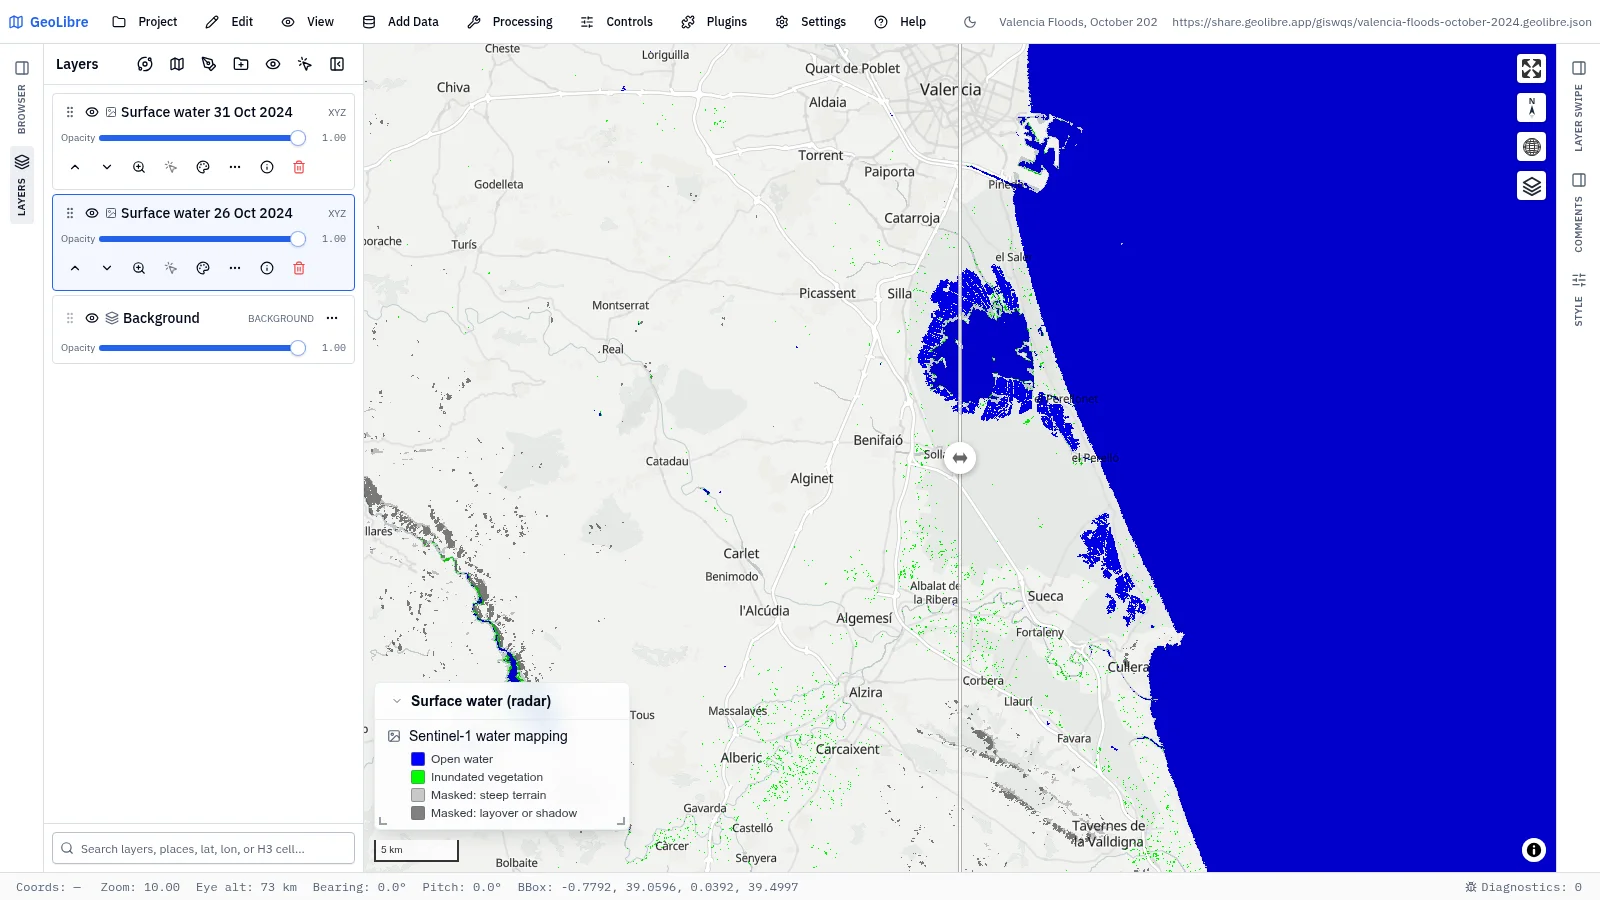Move Surface water 26 Oct layer up

coord(75,268)
